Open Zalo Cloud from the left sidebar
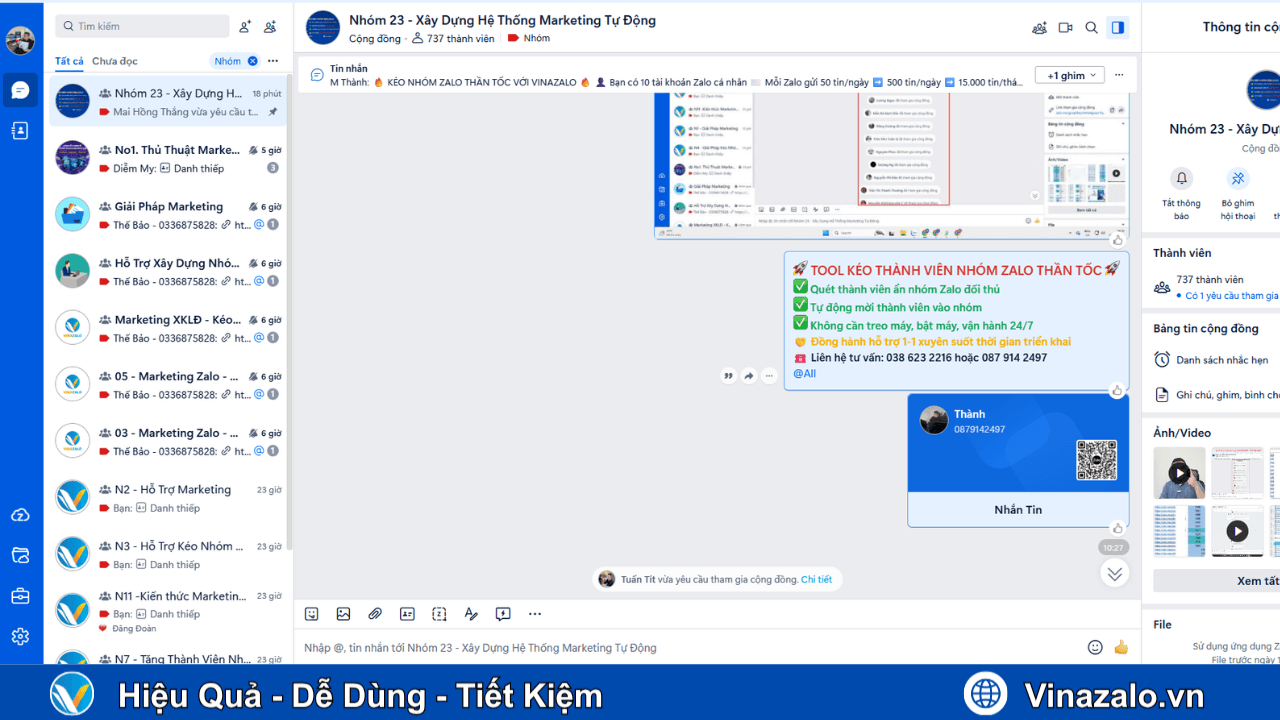This screenshot has width=1280, height=720. (x=20, y=515)
